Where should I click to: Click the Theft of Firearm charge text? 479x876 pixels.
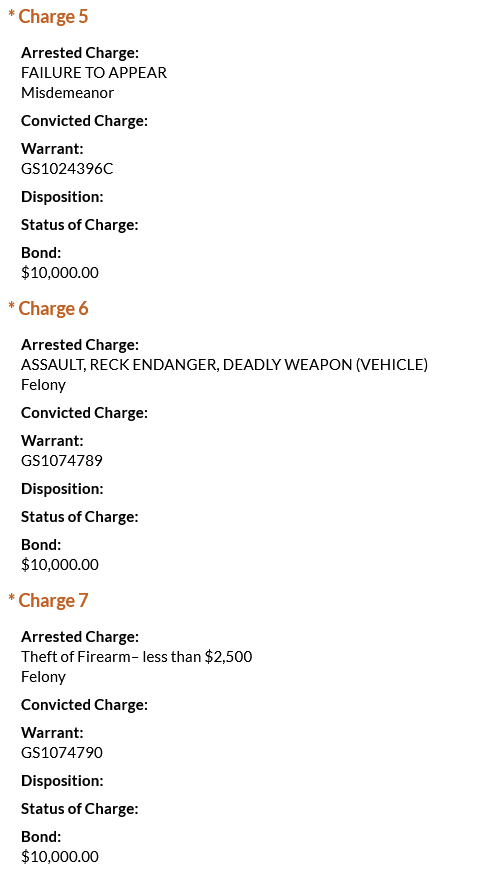point(136,656)
